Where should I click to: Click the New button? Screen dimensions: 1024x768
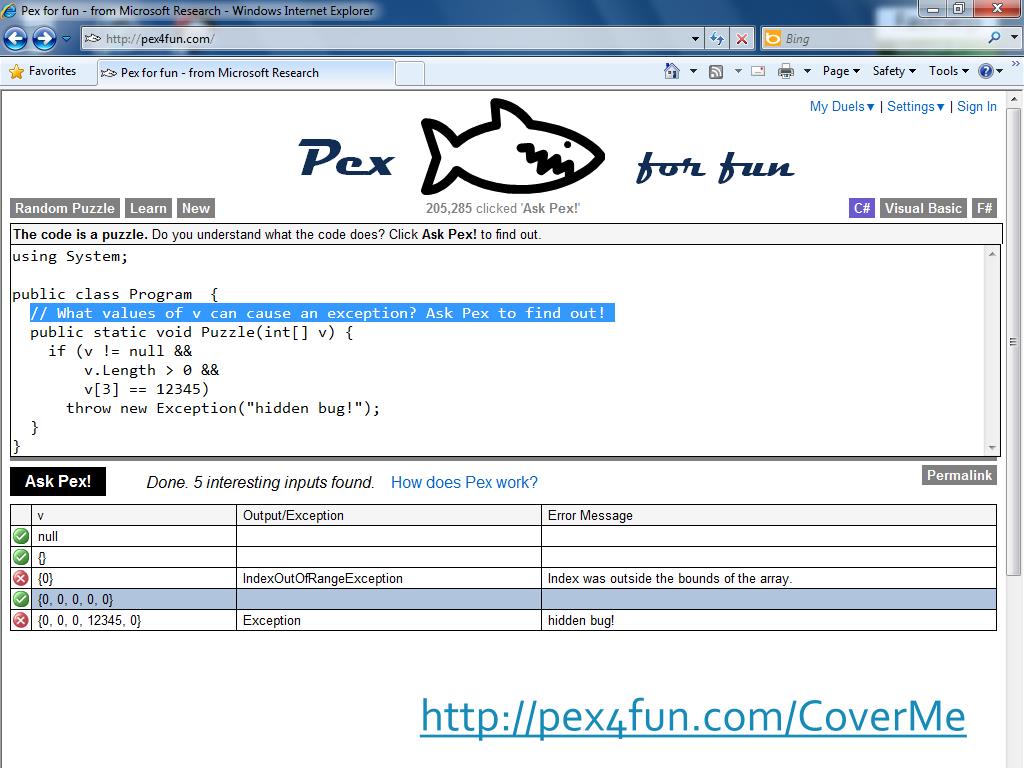click(195, 208)
